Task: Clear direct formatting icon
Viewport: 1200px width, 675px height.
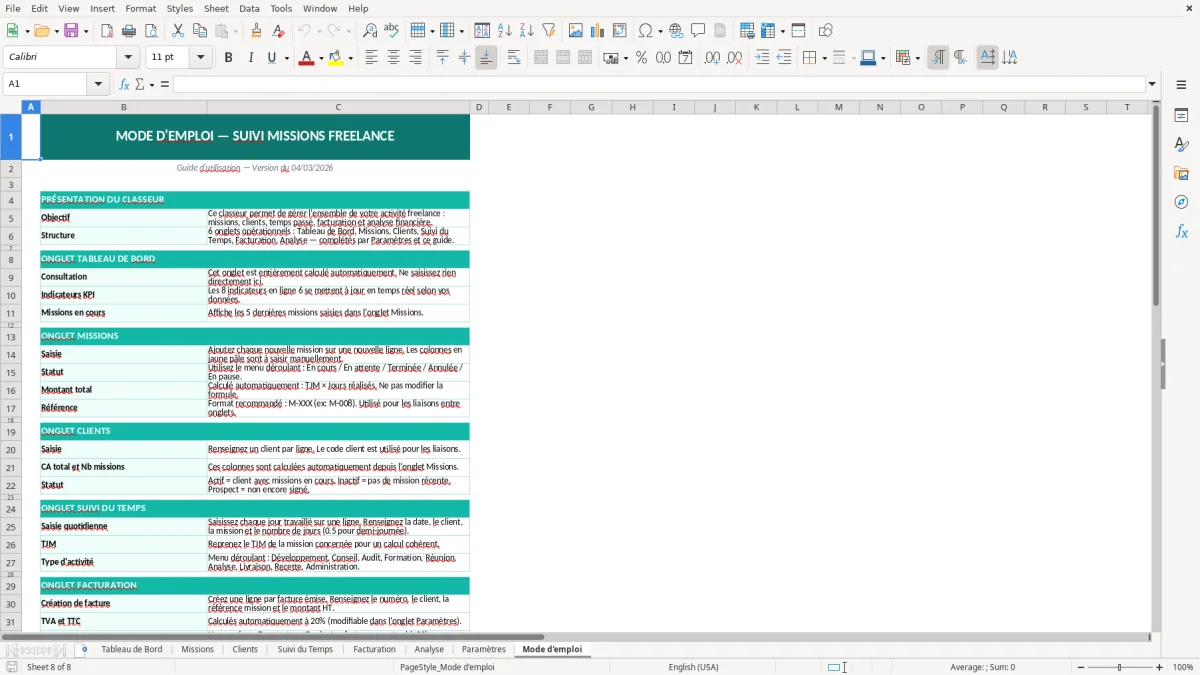Action: click(277, 31)
